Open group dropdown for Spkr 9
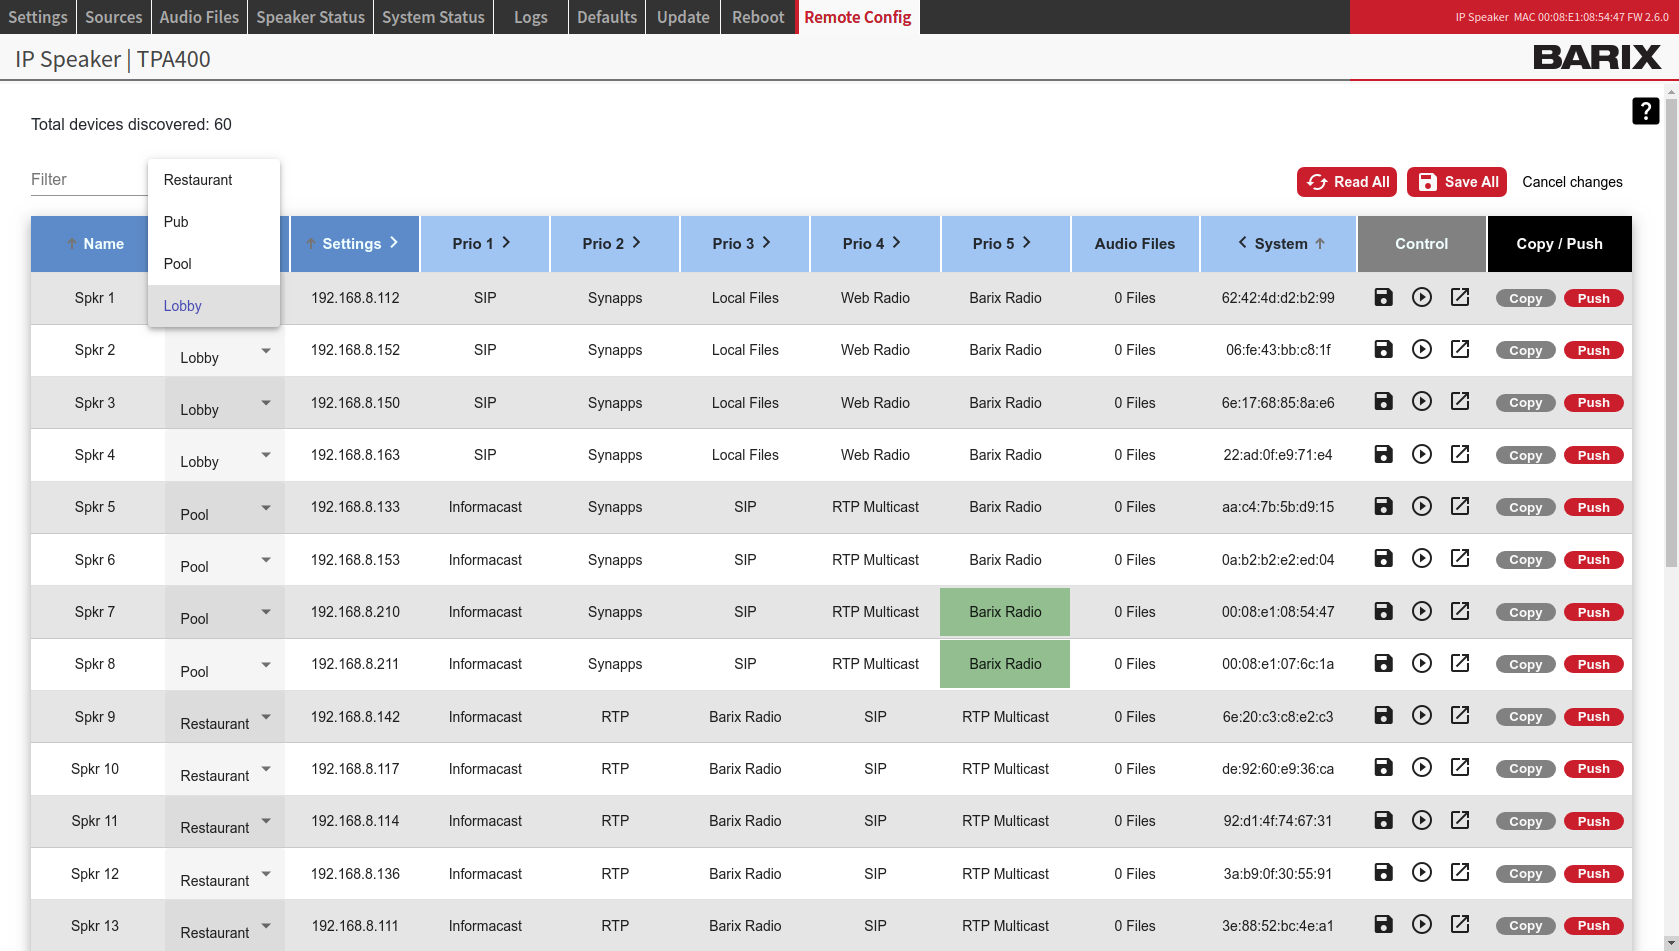This screenshot has width=1679, height=951. point(266,717)
